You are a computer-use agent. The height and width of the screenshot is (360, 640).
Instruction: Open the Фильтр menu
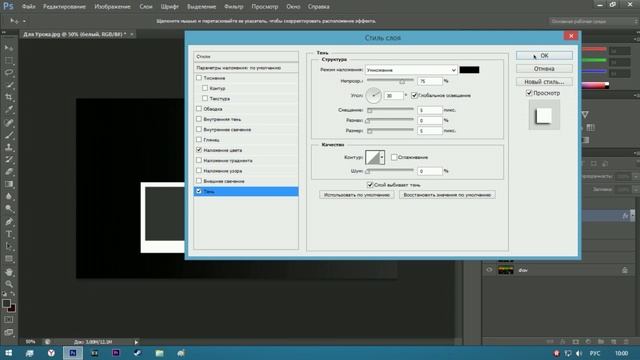(x=233, y=7)
